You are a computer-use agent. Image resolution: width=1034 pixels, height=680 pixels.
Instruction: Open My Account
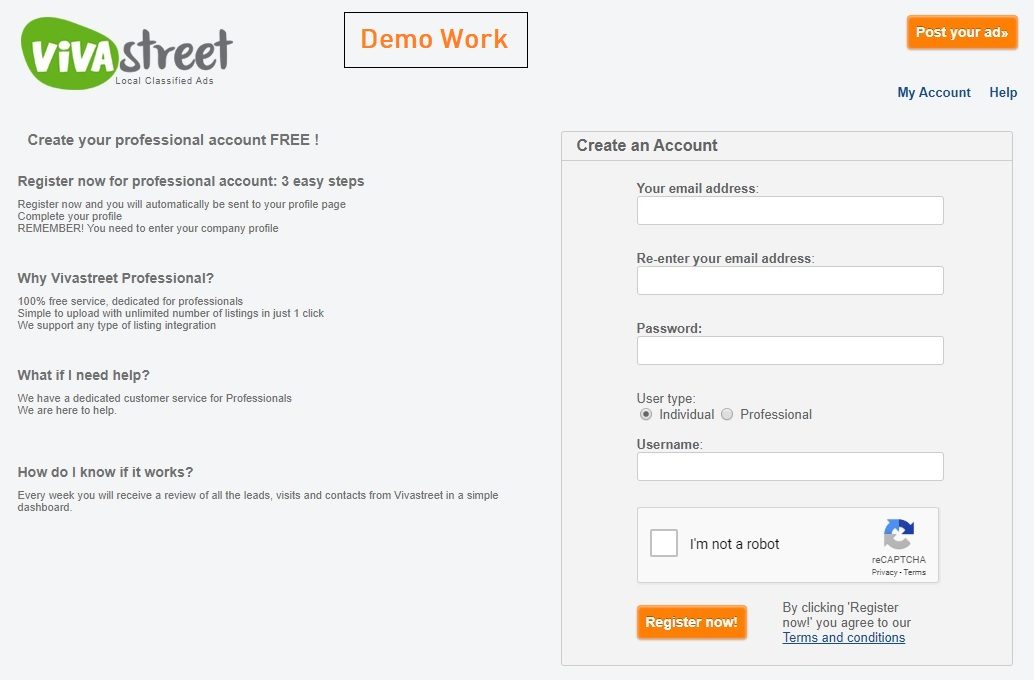pyautogui.click(x=934, y=92)
